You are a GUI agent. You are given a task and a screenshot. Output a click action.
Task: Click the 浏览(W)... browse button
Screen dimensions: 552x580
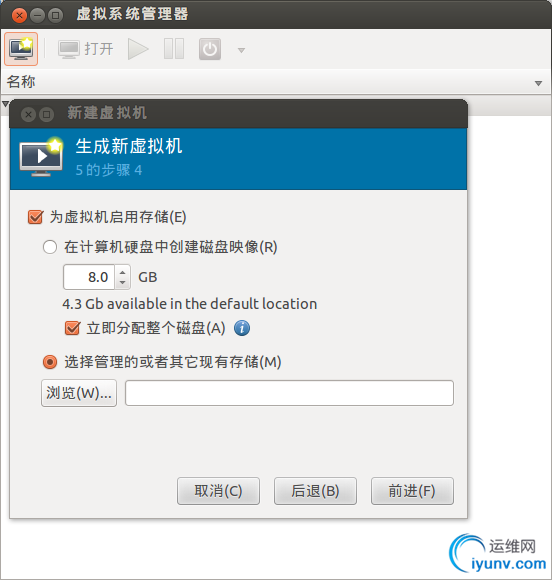coord(79,393)
